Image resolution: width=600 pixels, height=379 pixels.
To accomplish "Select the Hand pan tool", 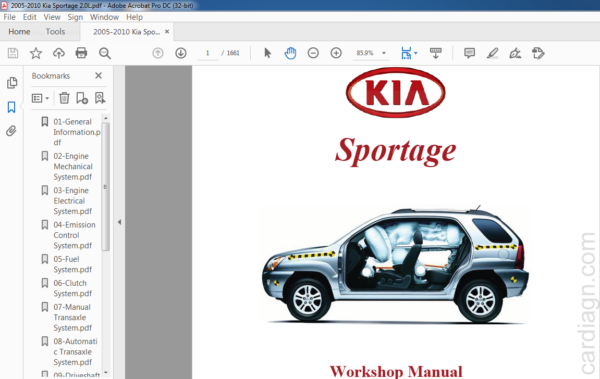I will [290, 53].
